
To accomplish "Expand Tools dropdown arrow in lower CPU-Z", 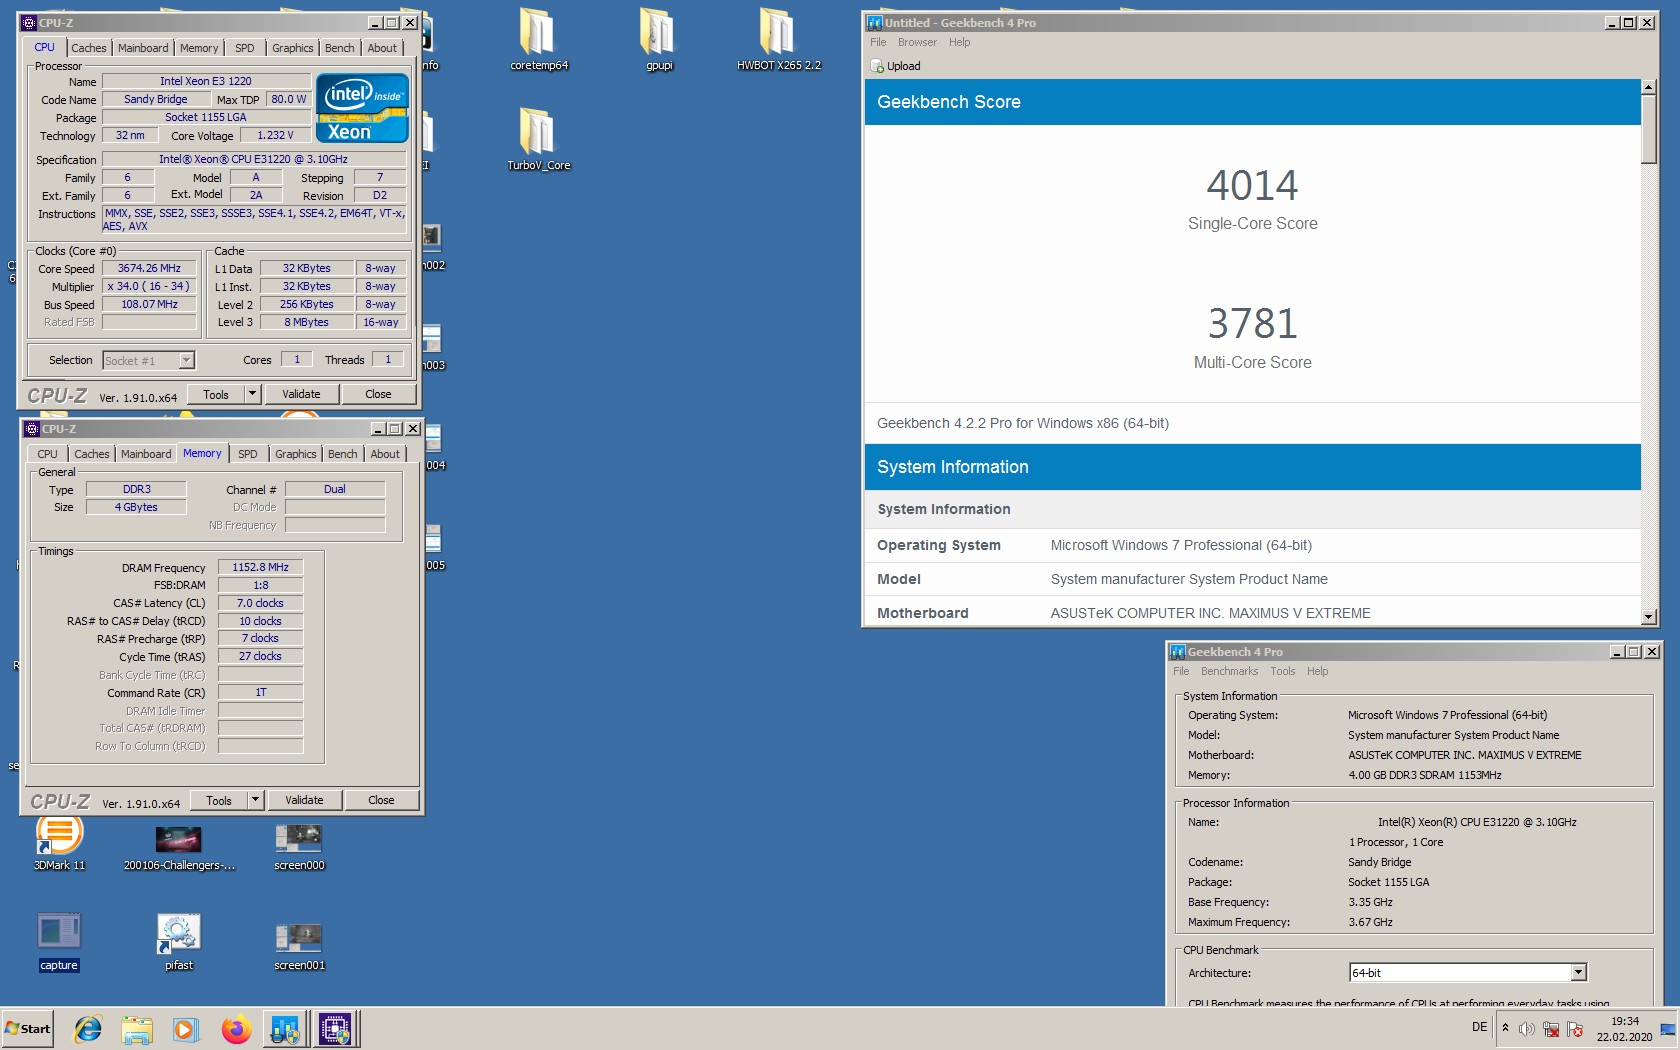I will click(255, 800).
